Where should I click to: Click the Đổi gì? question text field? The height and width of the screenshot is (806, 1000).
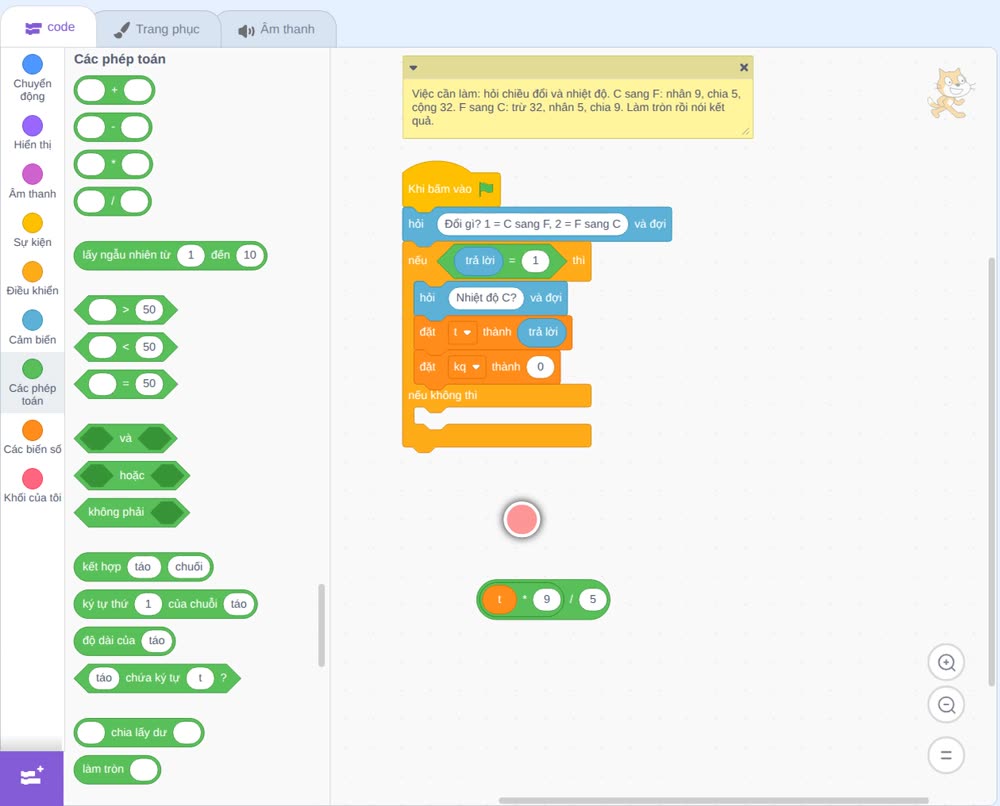point(533,224)
